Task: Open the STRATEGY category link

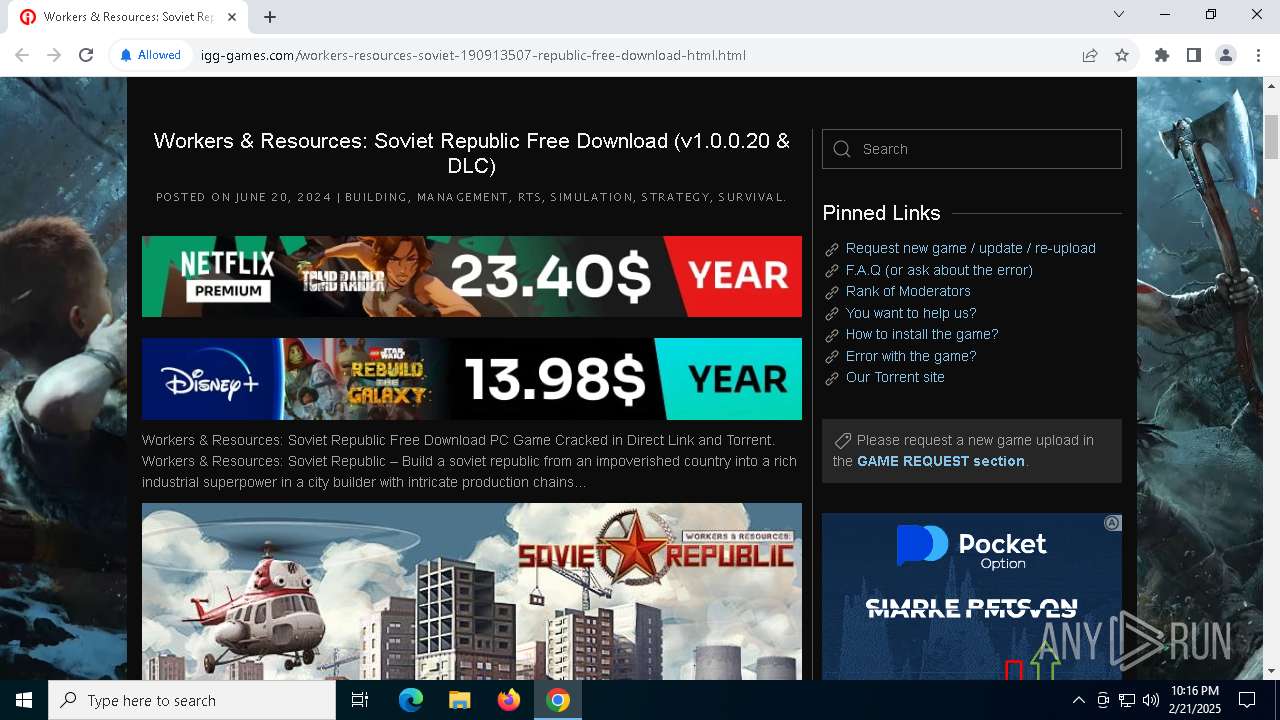Action: pos(675,197)
